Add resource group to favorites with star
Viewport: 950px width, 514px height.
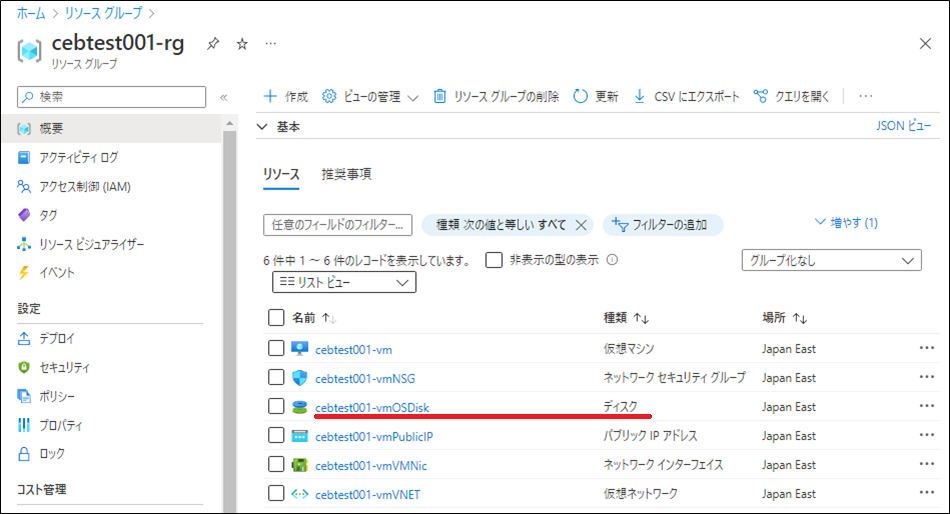242,44
